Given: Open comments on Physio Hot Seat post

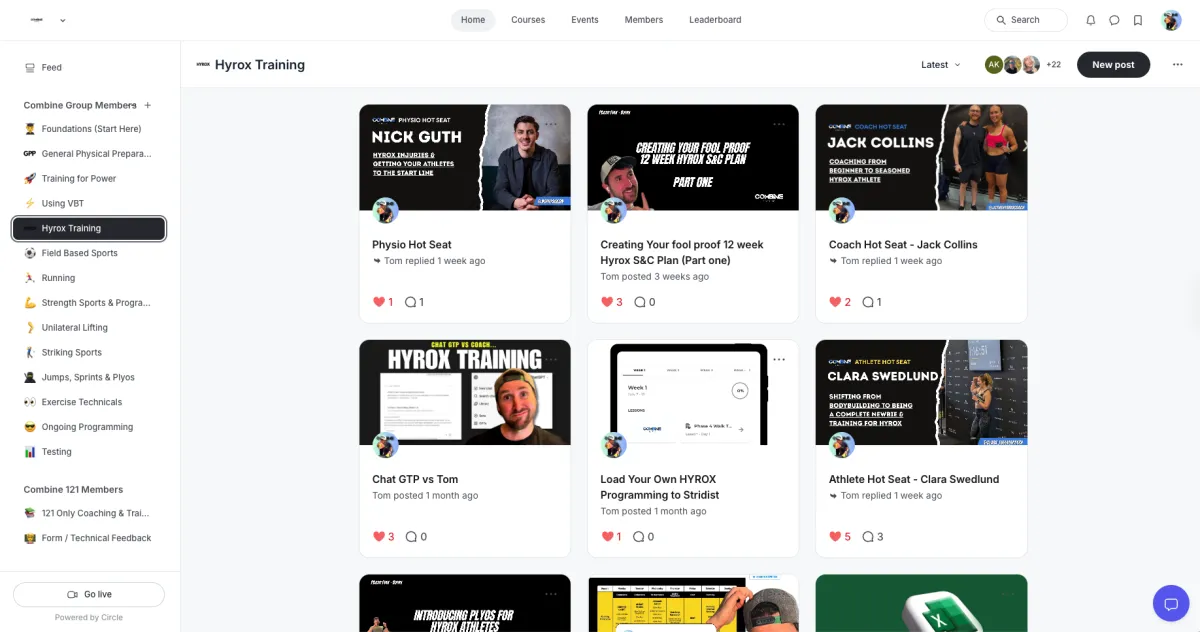Looking at the screenshot, I should [414, 302].
